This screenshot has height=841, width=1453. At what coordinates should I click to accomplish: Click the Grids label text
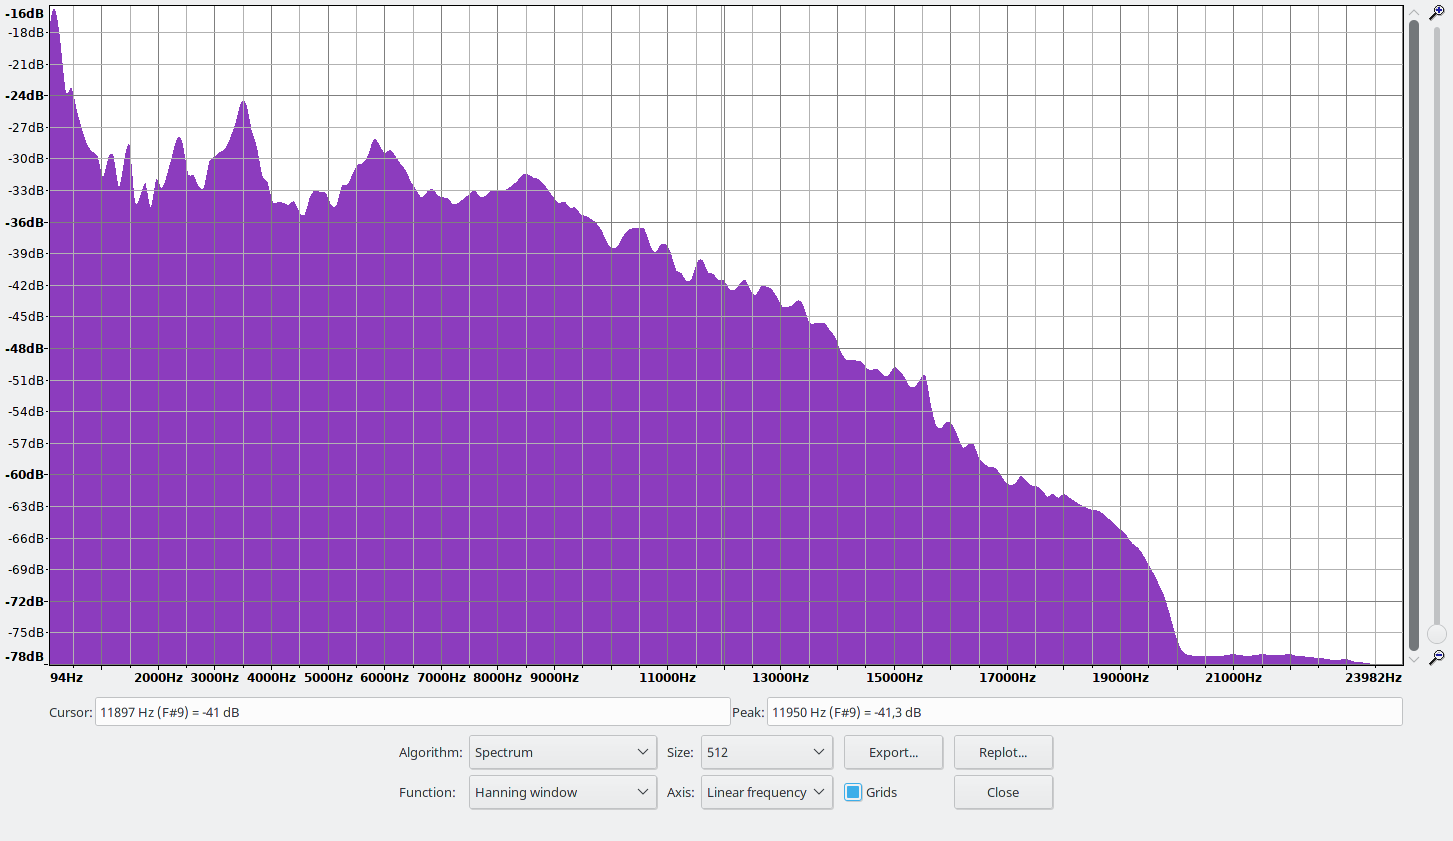point(881,792)
